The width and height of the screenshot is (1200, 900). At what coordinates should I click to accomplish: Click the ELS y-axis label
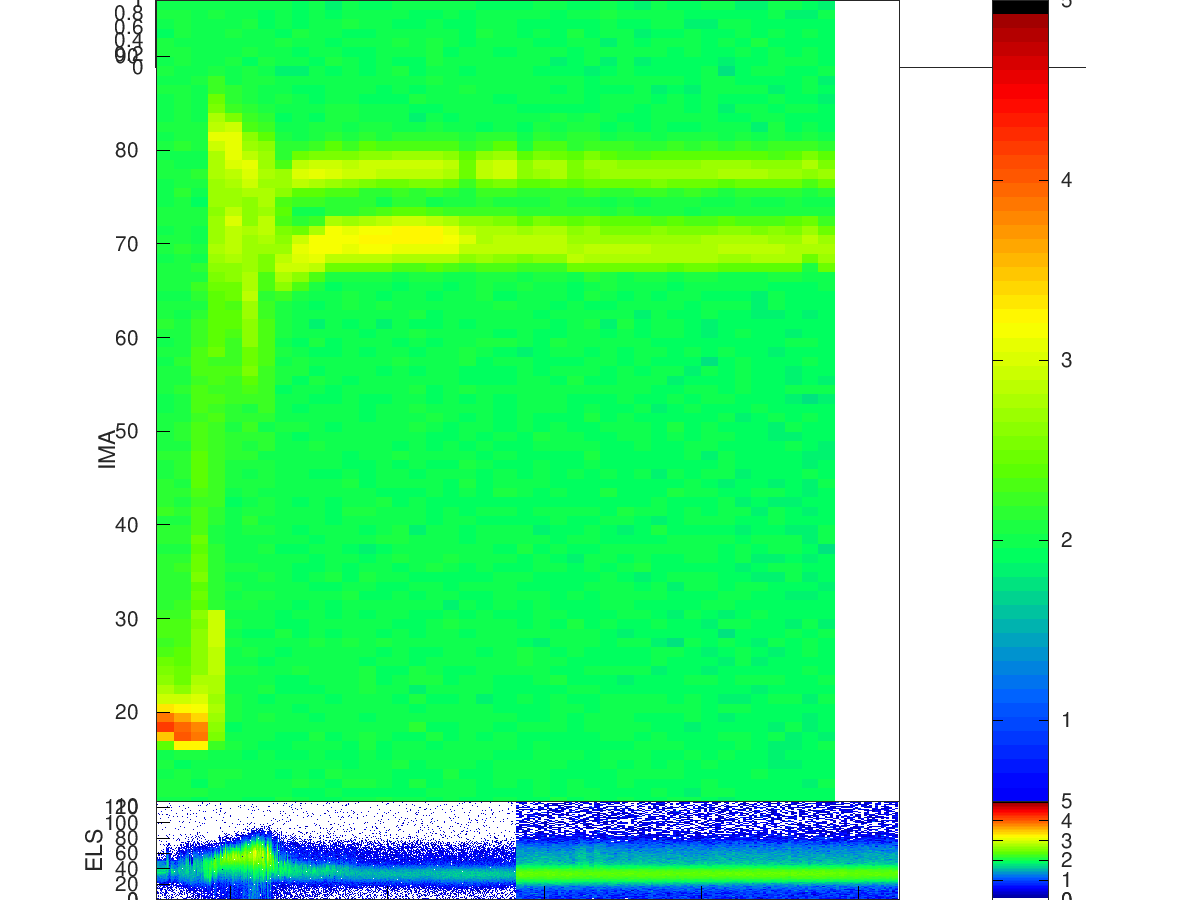coord(95,849)
